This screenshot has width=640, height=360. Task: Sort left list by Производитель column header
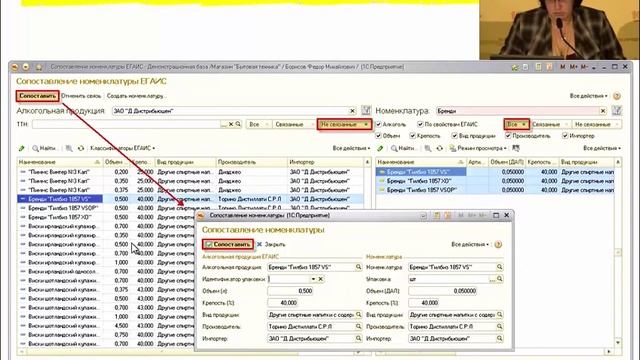[251, 162]
